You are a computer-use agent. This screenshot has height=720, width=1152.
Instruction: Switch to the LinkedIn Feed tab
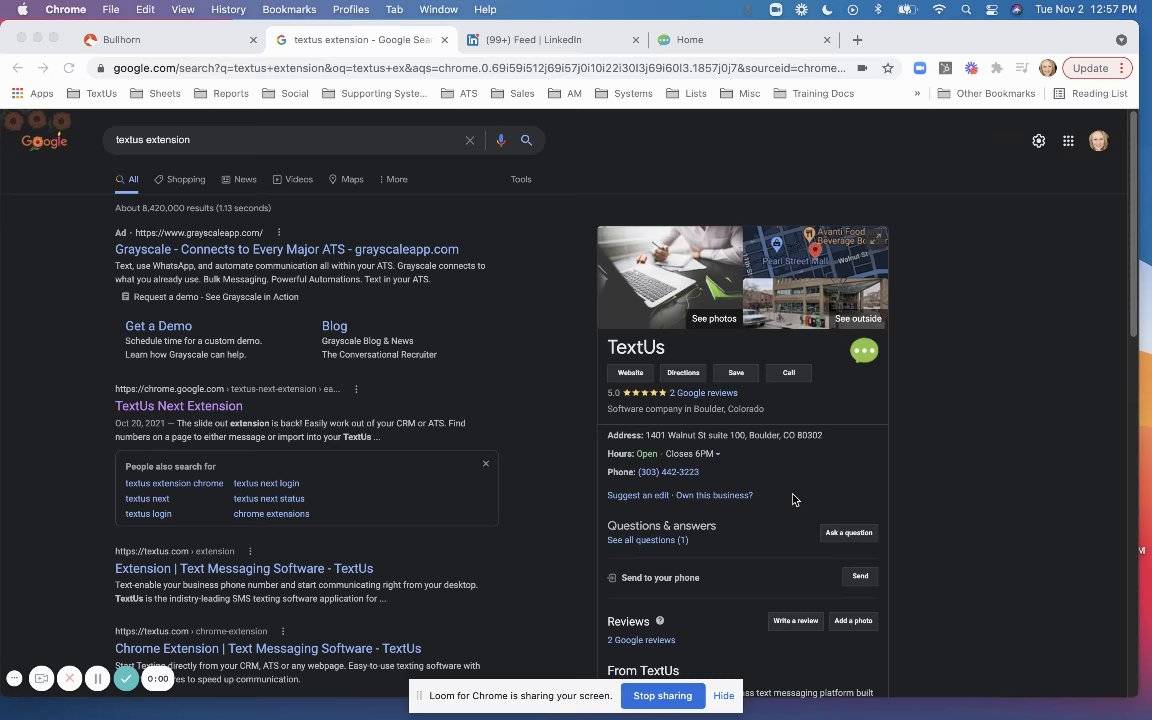551,40
